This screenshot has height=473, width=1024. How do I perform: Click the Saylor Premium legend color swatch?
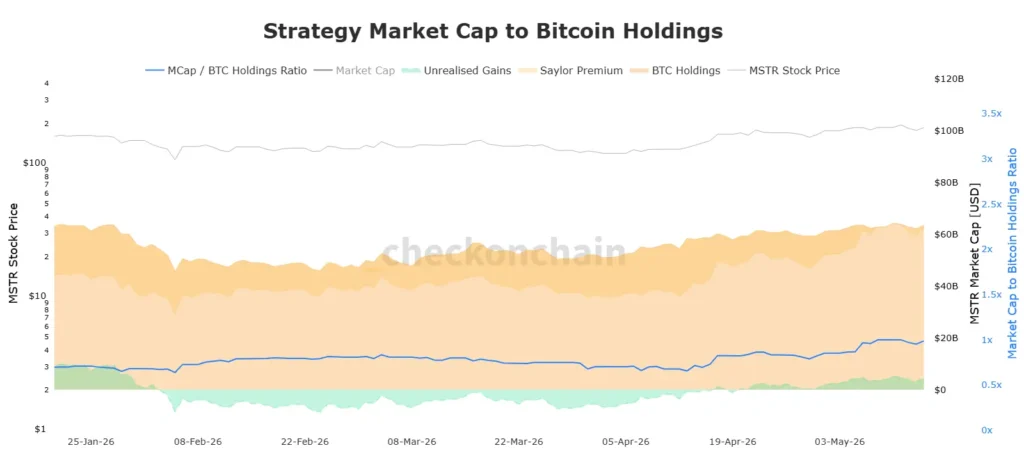[528, 71]
